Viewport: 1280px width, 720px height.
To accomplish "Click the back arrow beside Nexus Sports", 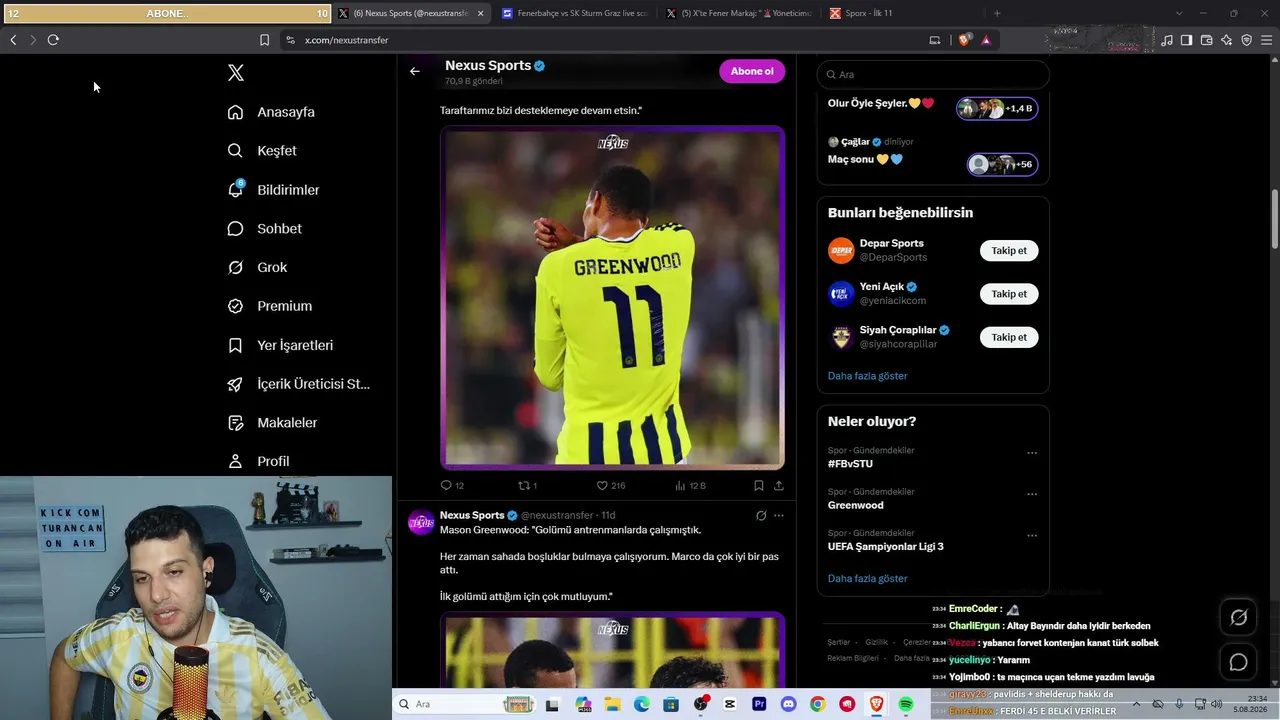I will click(415, 71).
